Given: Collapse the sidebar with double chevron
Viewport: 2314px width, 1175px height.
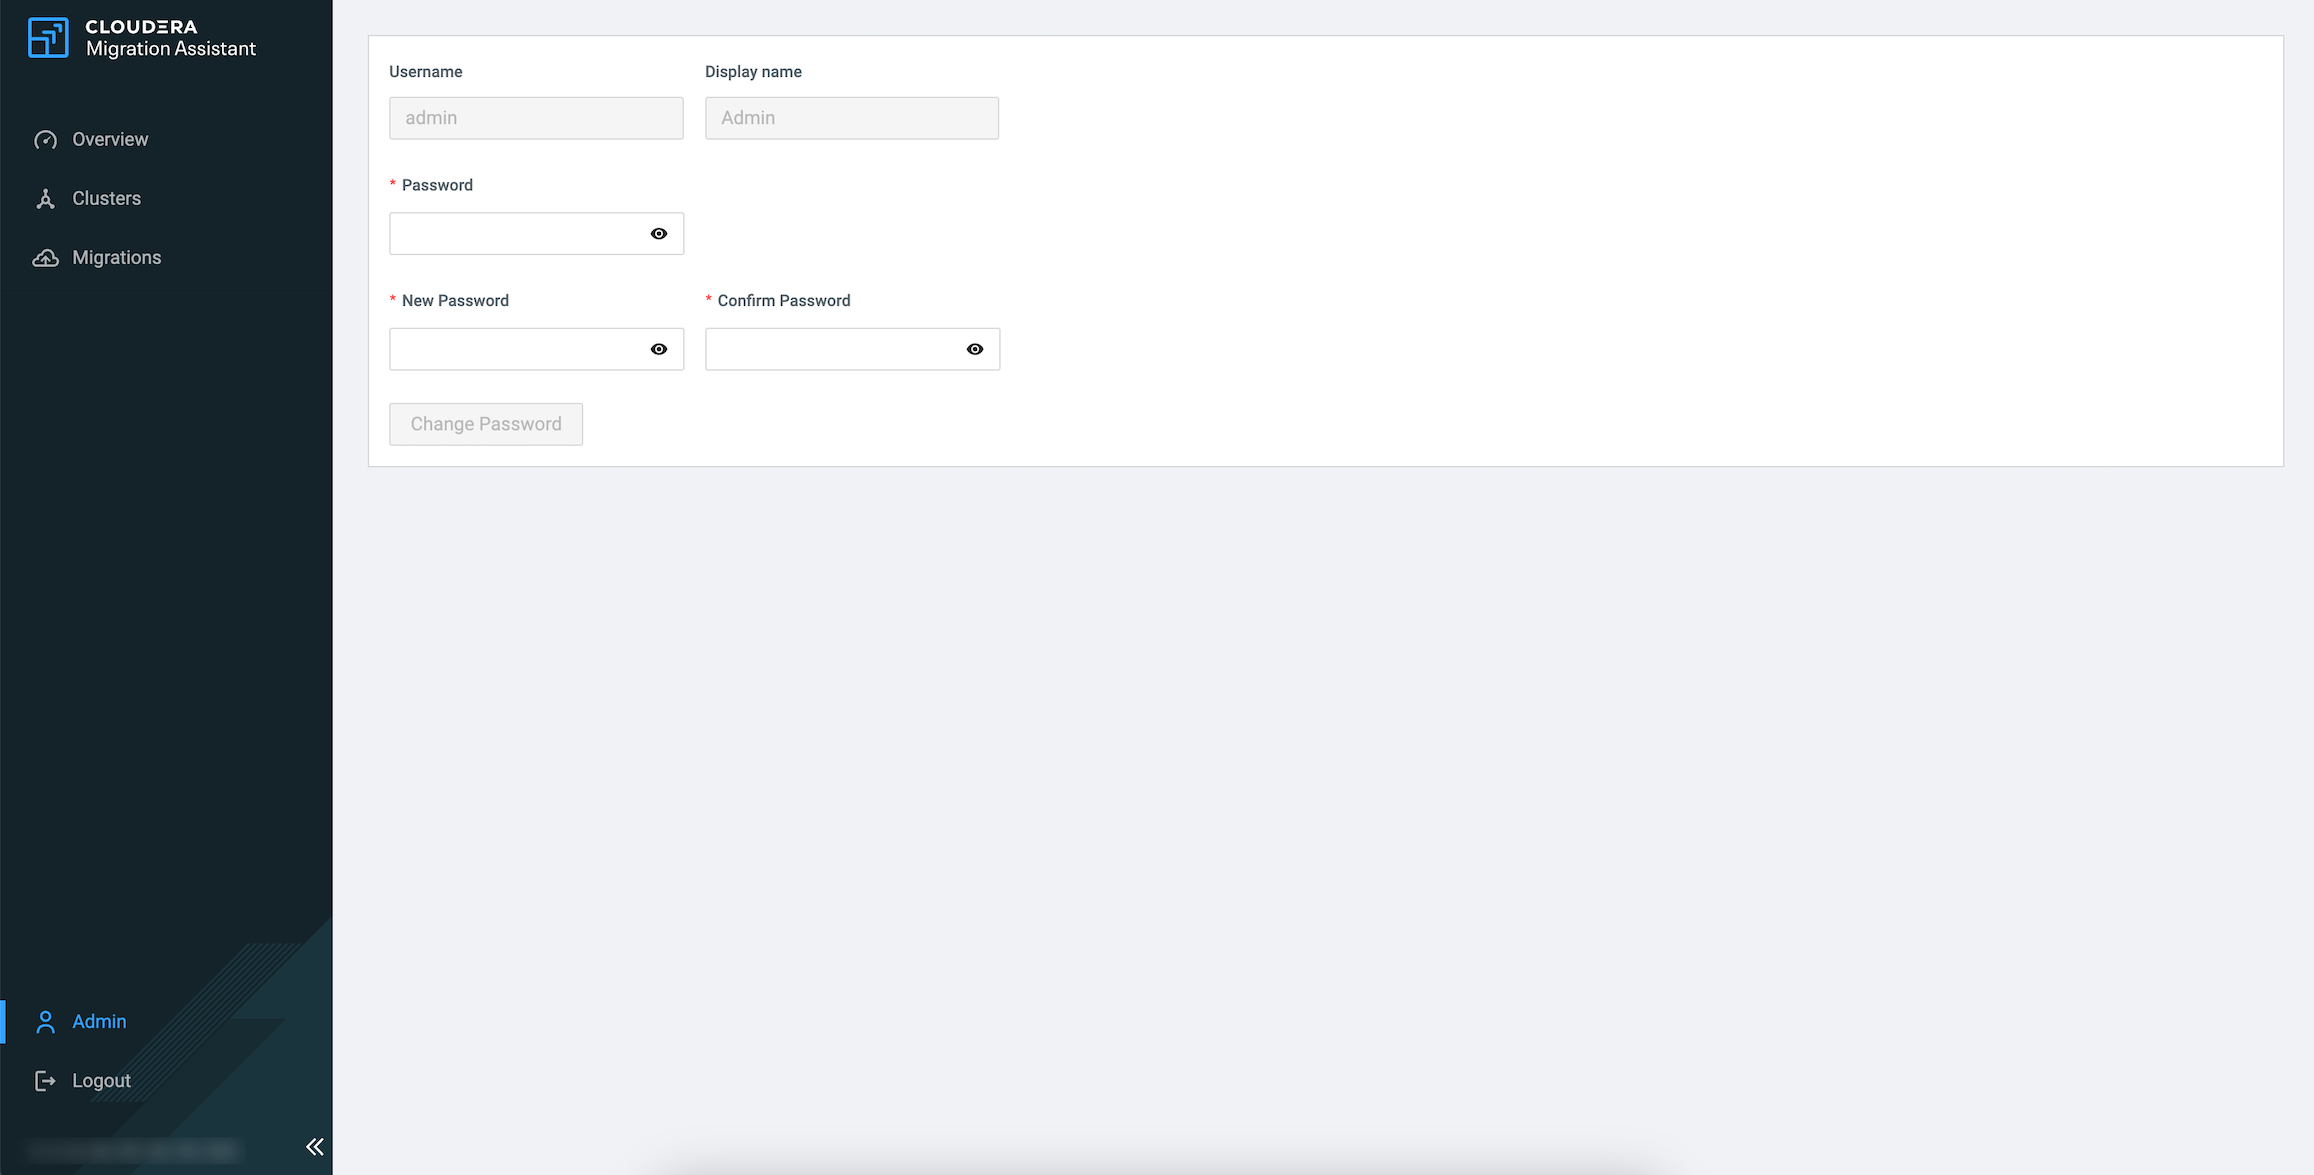Looking at the screenshot, I should click(315, 1147).
